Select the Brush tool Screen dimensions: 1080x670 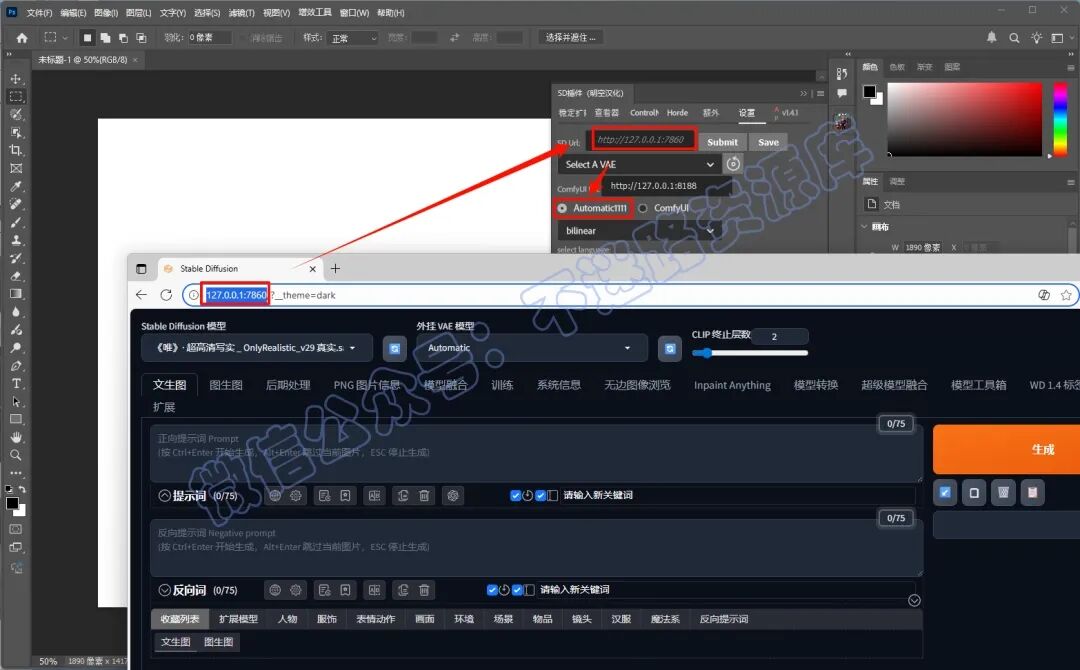click(x=16, y=222)
